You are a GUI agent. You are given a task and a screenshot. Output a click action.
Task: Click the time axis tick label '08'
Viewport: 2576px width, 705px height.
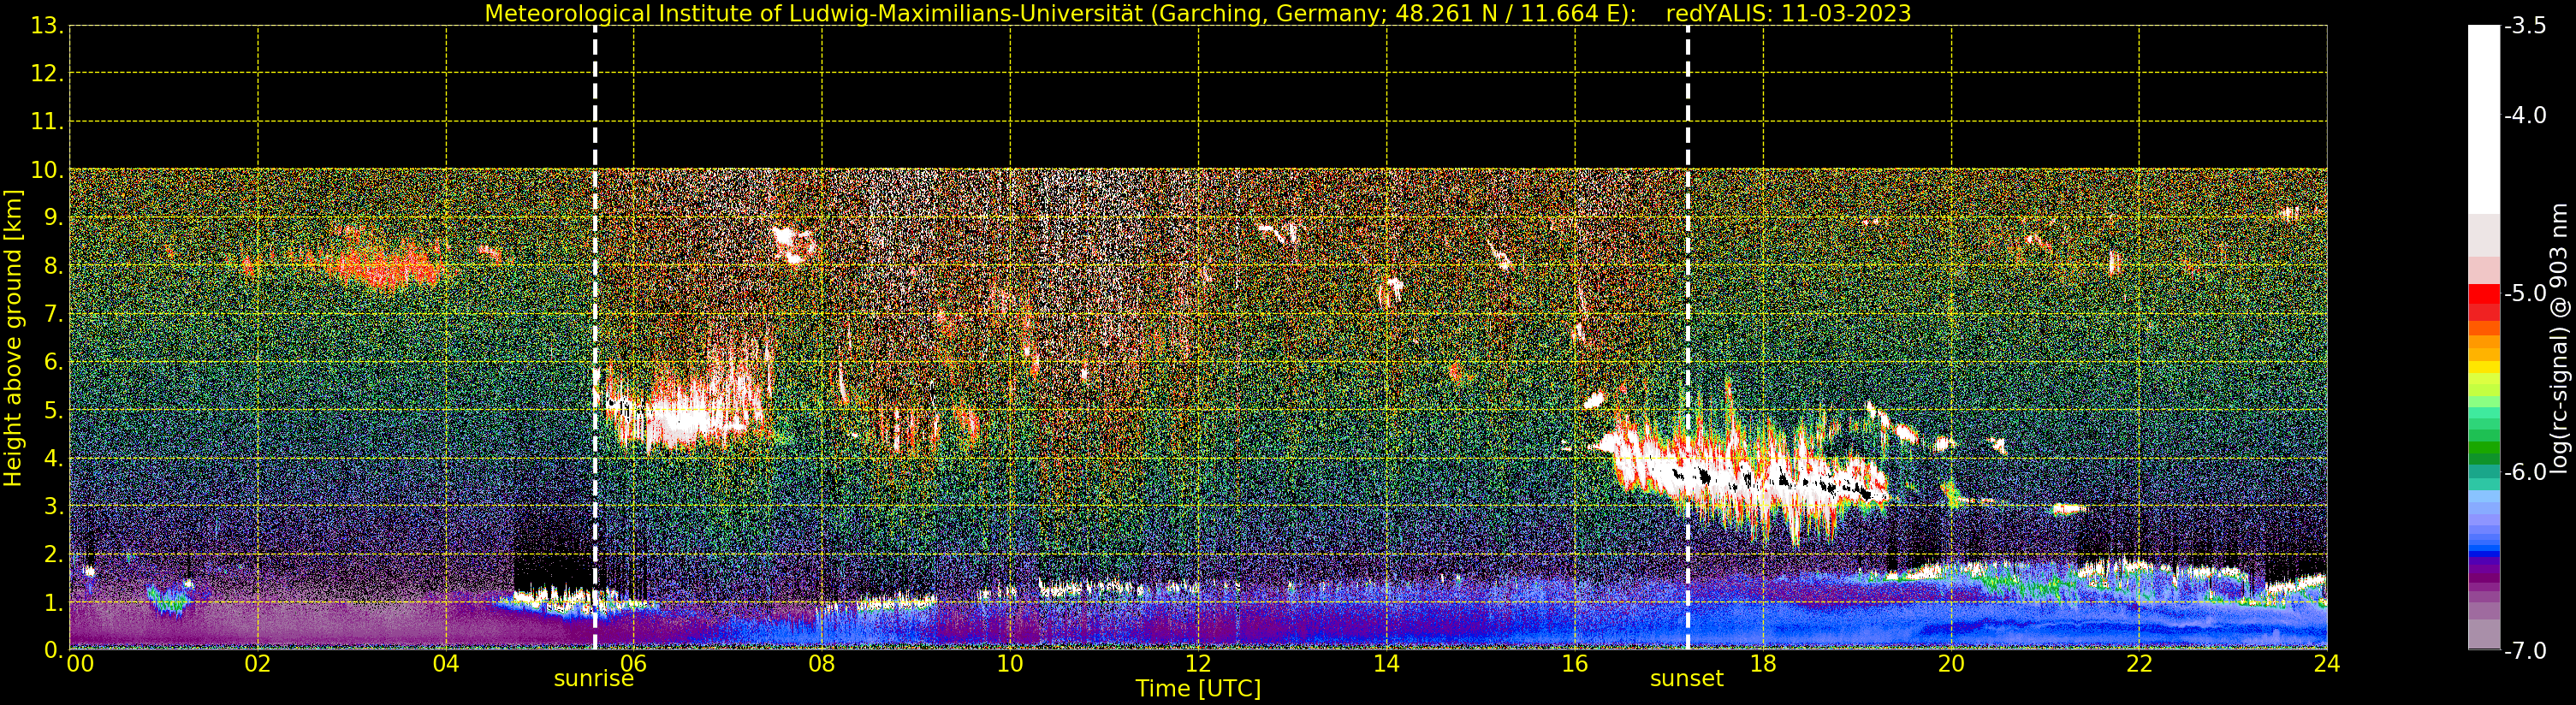[x=822, y=664]
